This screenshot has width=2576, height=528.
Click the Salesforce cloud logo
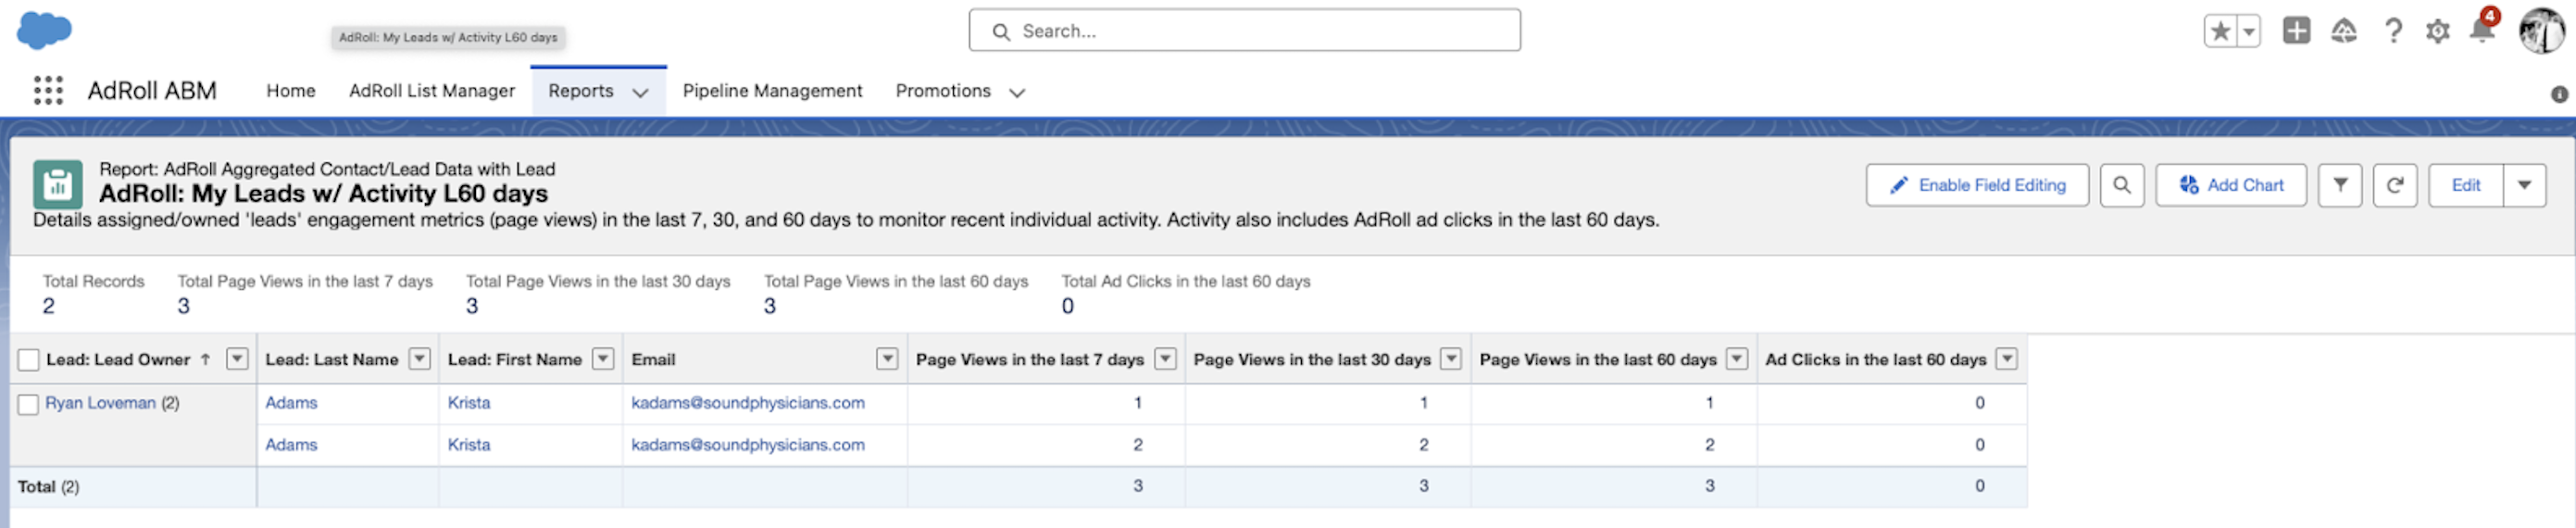click(44, 30)
